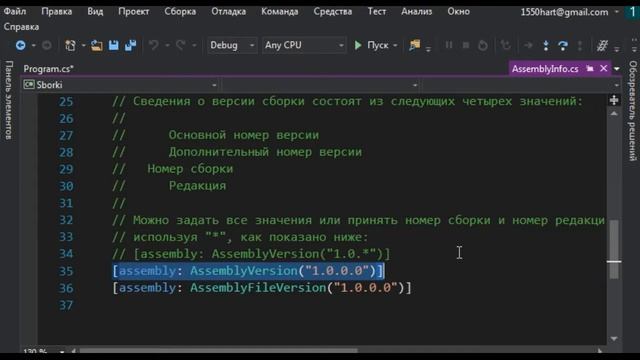Image resolution: width=640 pixels, height=360 pixels.
Task: Click the AssemblyVersion("1.0.0.0") selected line
Action: (248, 271)
